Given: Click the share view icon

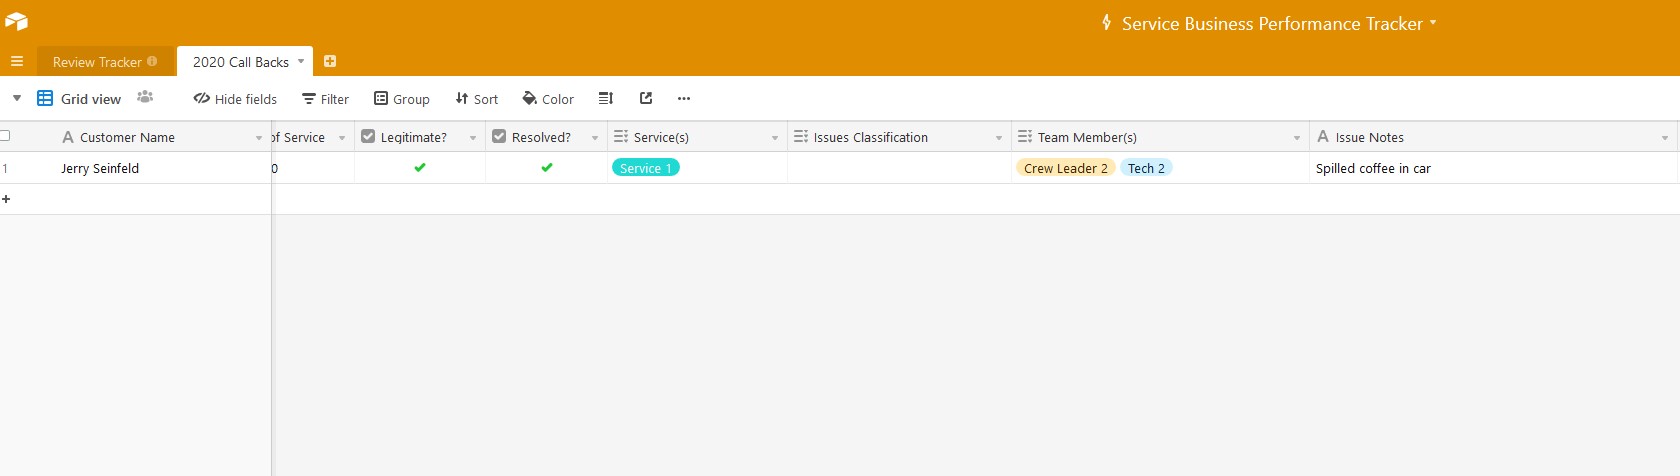Looking at the screenshot, I should point(646,98).
